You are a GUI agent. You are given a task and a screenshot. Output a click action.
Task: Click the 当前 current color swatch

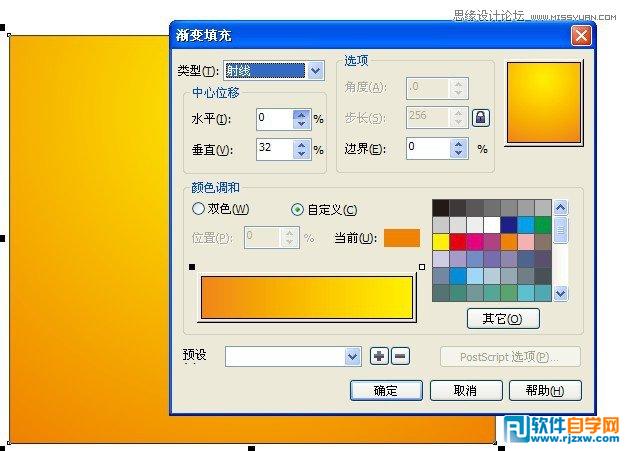coord(402,238)
